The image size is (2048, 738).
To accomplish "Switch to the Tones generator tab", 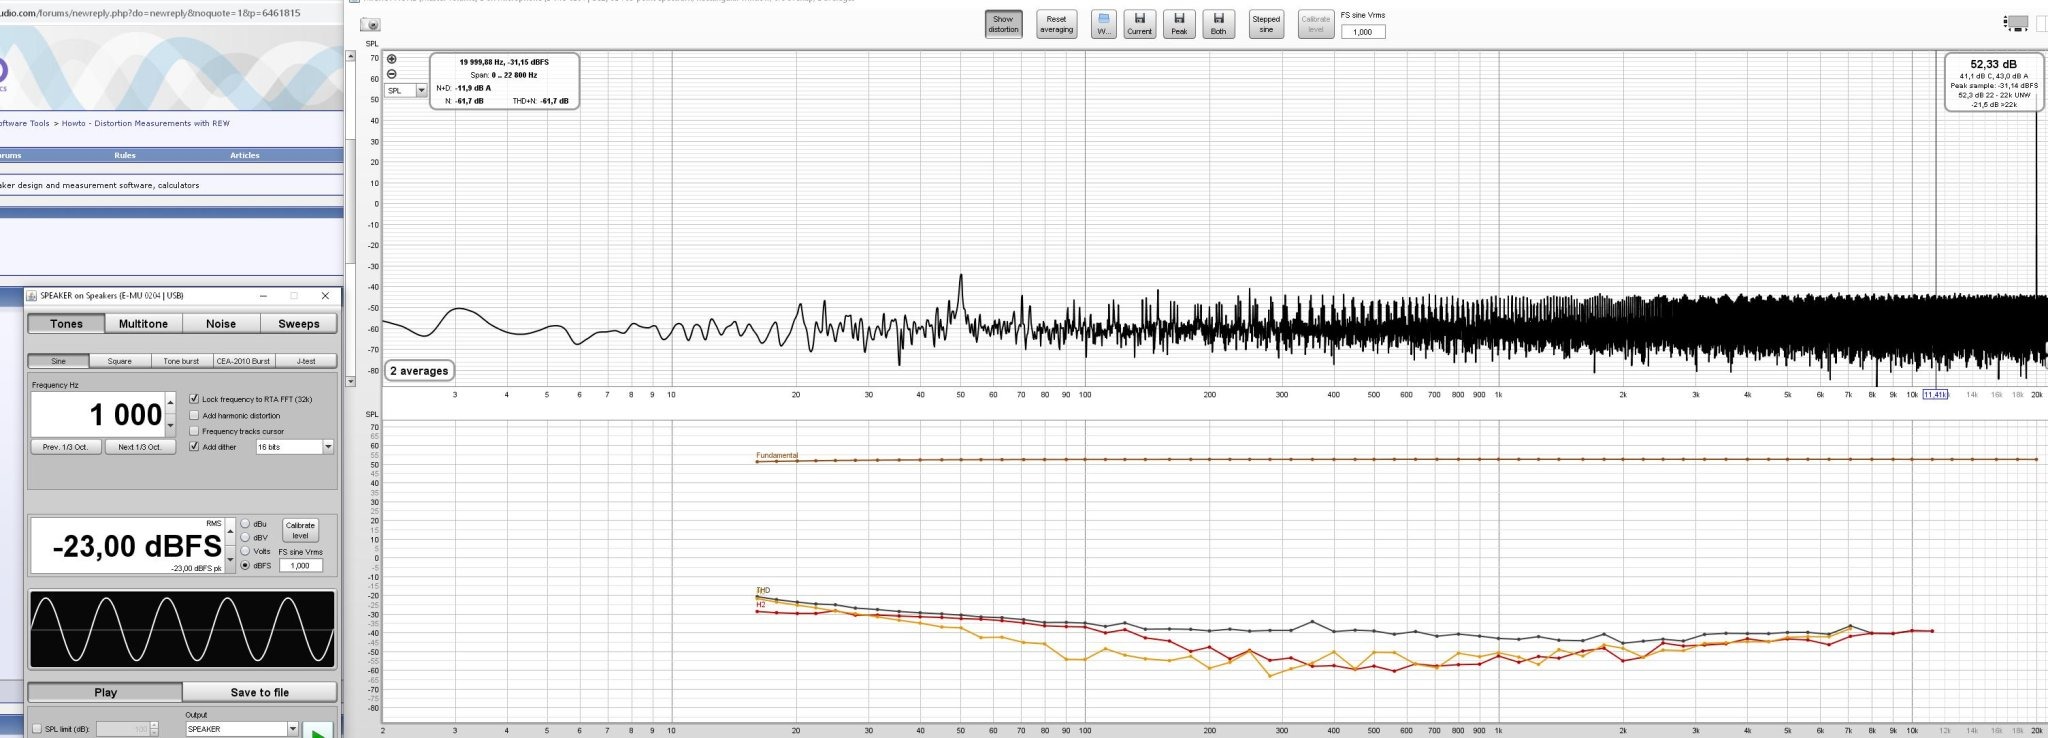I will click(66, 324).
